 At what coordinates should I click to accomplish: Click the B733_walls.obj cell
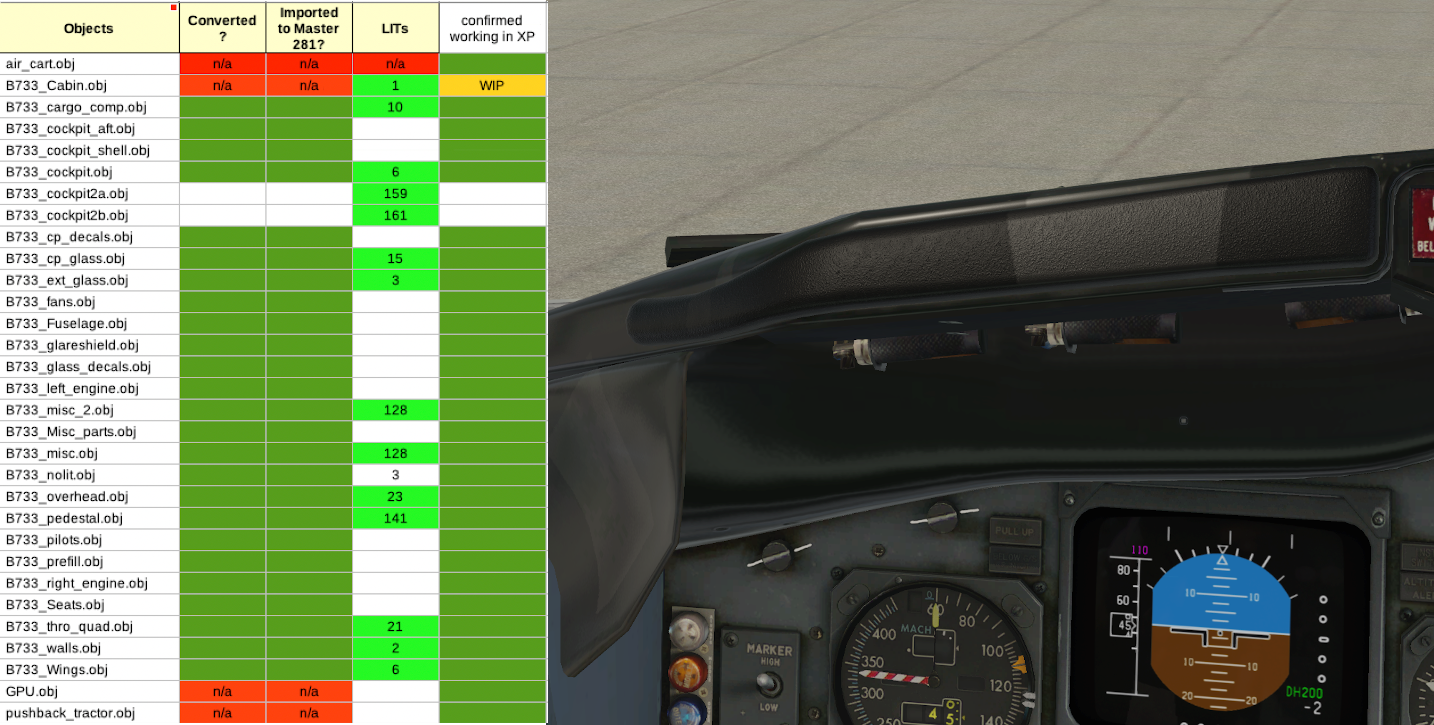[90, 648]
